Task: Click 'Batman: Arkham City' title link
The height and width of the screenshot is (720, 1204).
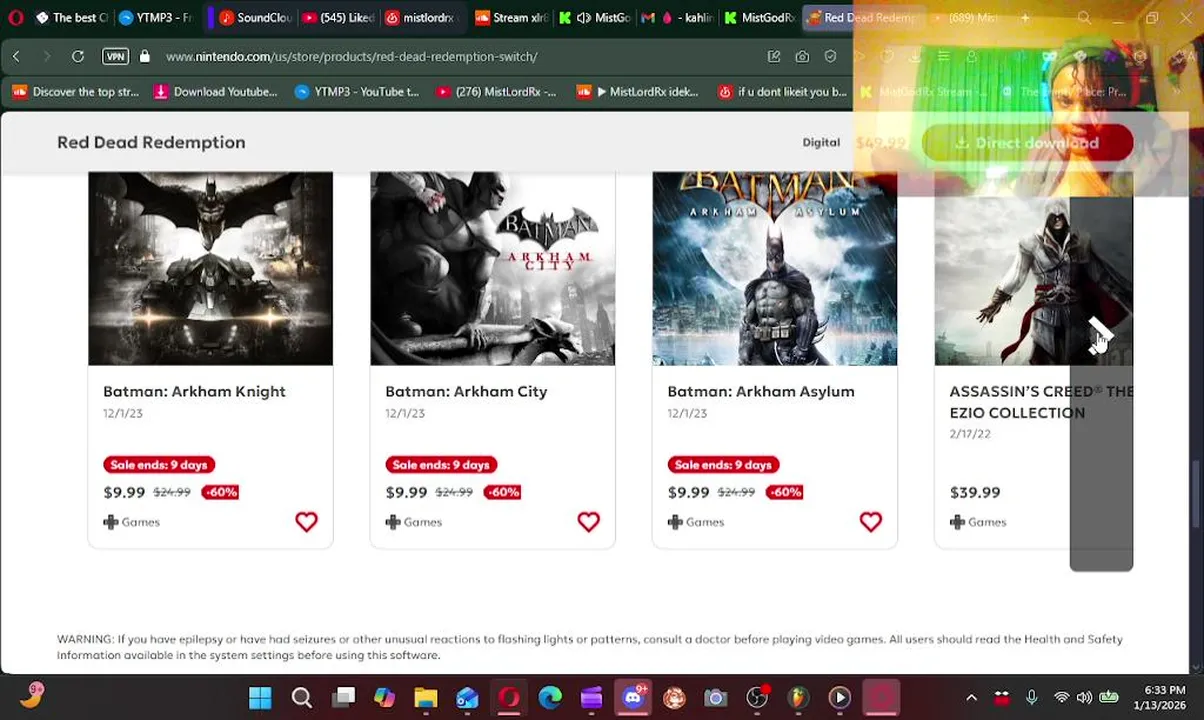Action: [x=466, y=392]
